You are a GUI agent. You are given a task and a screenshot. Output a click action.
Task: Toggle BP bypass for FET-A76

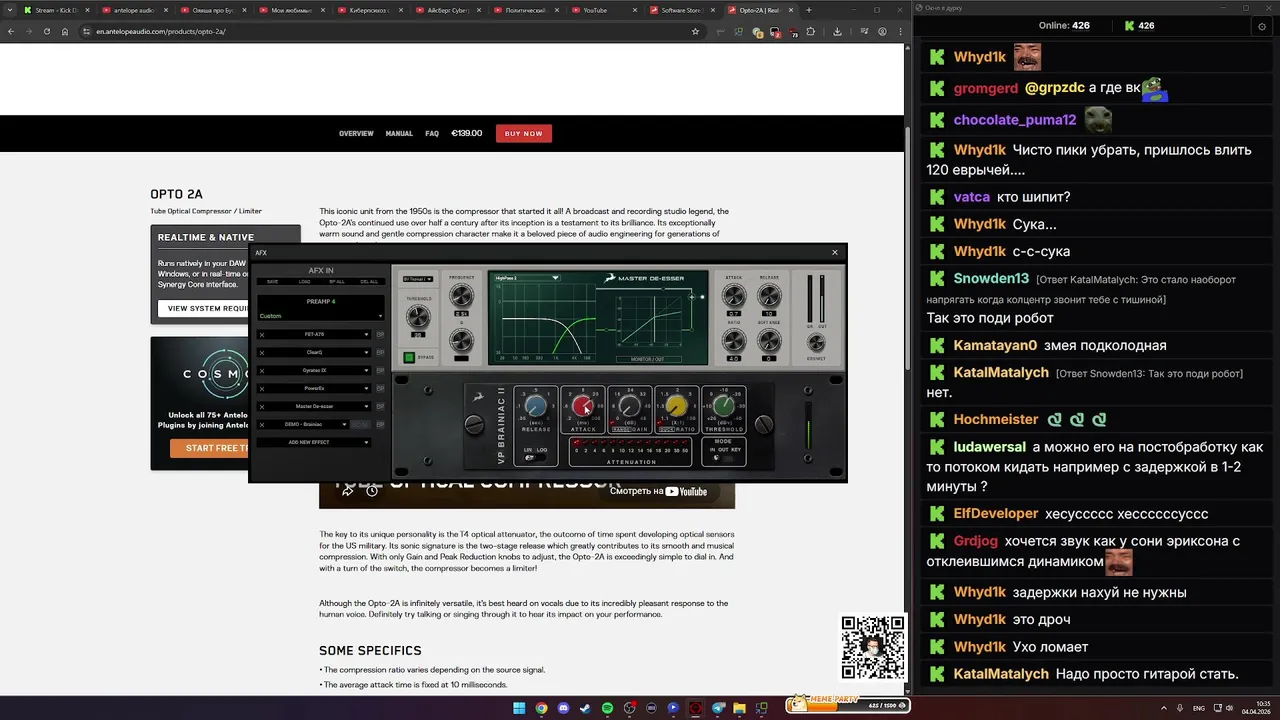click(380, 335)
